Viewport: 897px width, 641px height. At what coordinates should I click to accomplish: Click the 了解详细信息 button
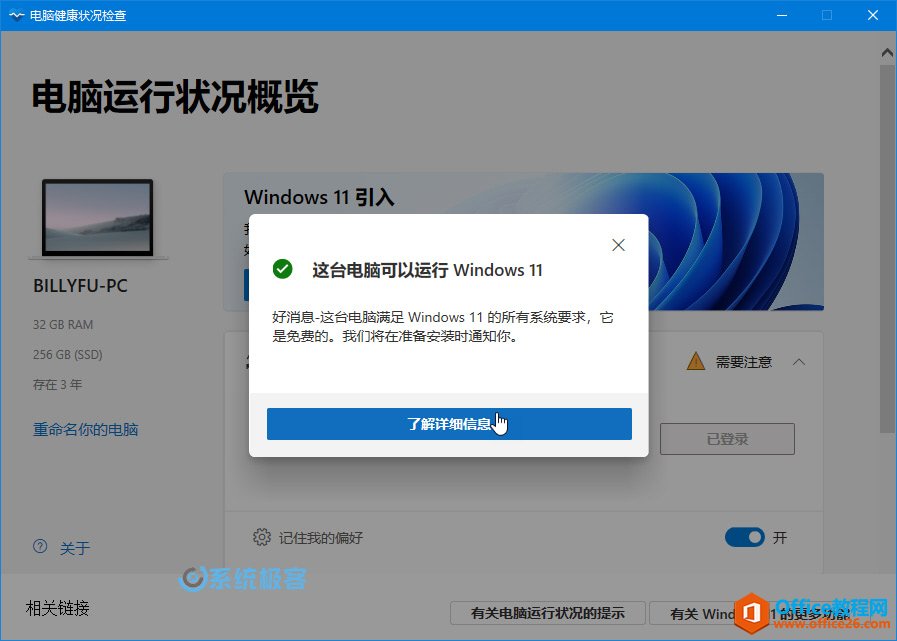(x=449, y=424)
